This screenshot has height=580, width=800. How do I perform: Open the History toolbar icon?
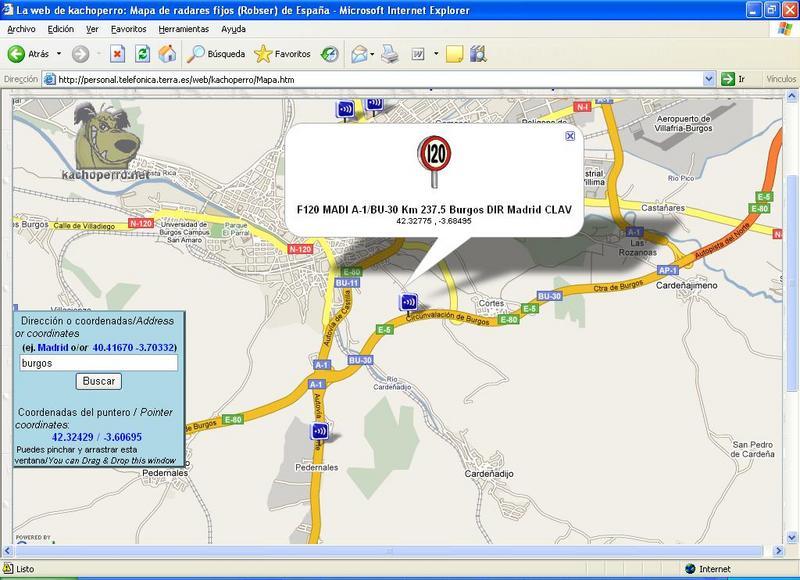point(329,54)
